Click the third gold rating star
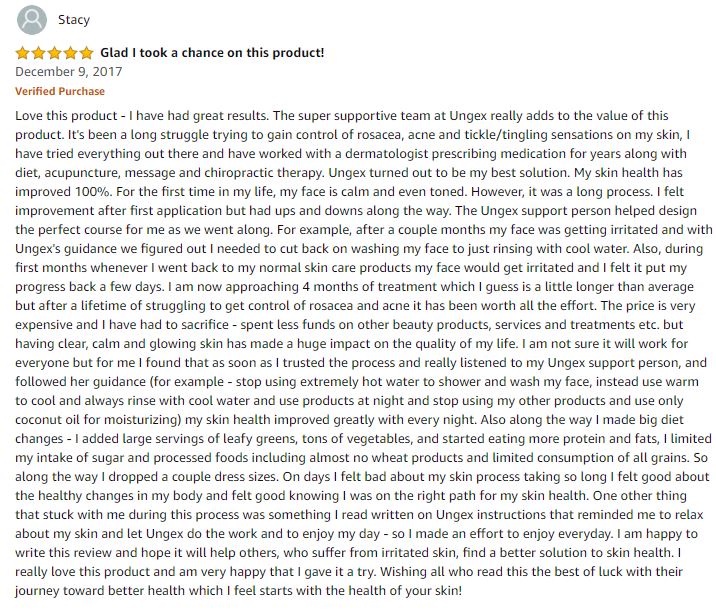The height and width of the screenshot is (611, 716). [x=54, y=53]
